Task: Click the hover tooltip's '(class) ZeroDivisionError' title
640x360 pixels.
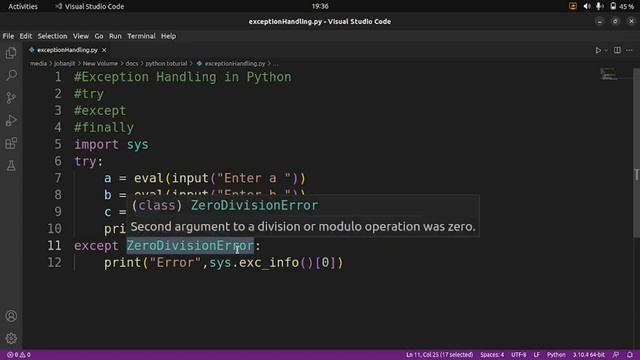Action: (x=225, y=205)
